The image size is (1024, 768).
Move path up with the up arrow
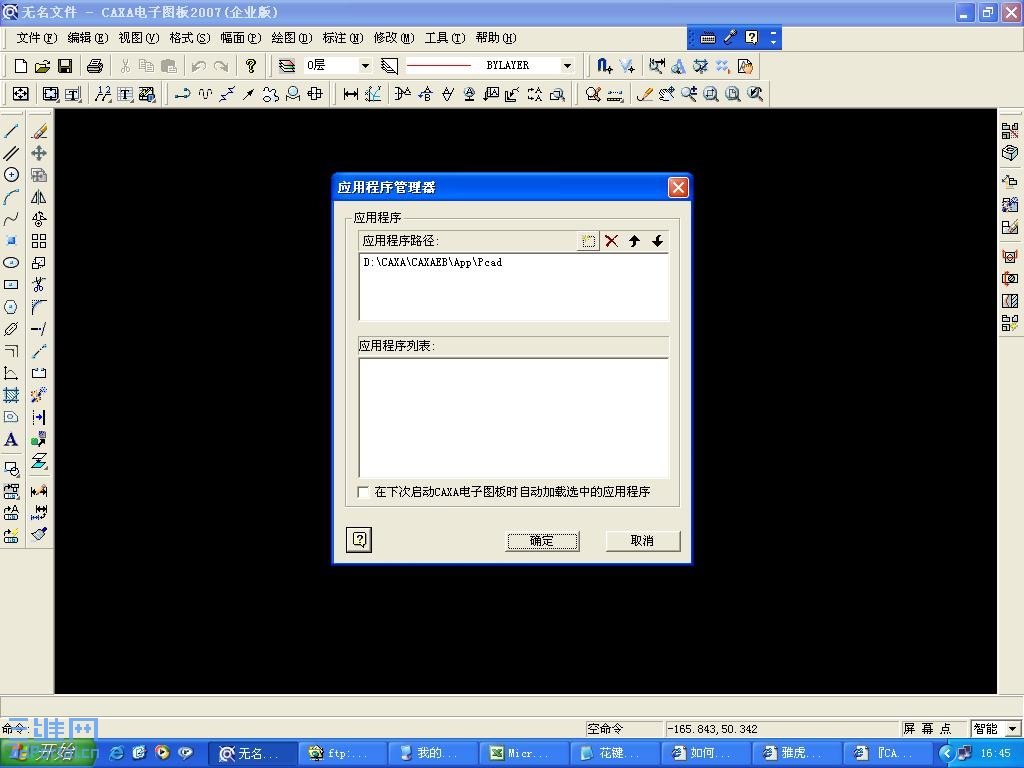634,241
